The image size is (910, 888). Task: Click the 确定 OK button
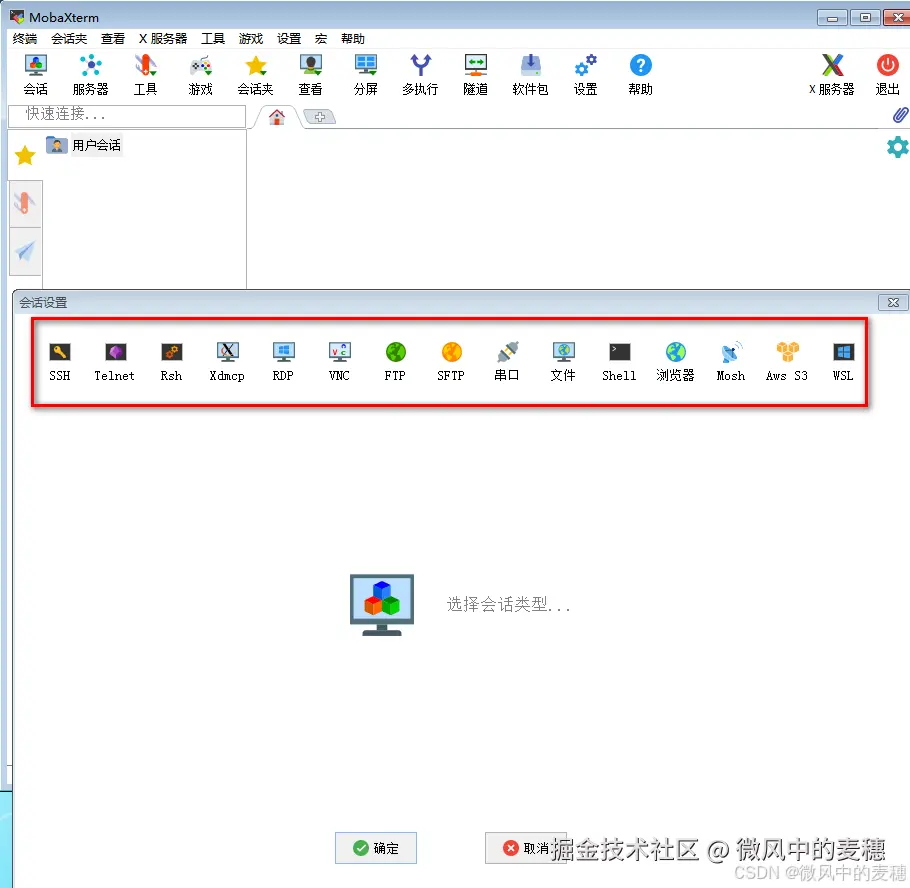tap(375, 848)
